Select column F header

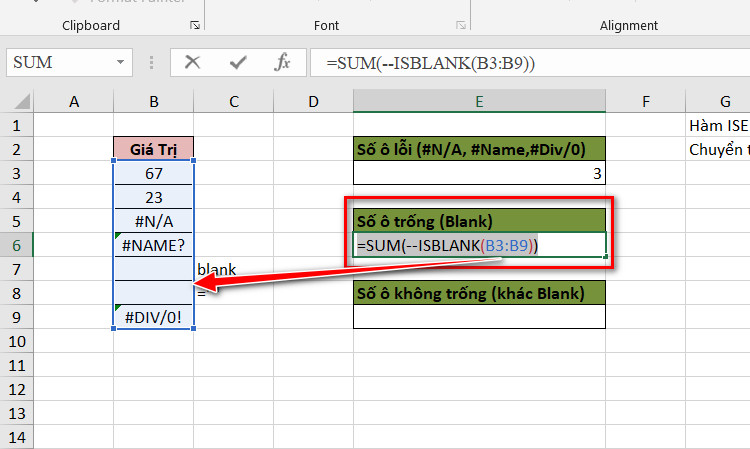click(x=646, y=101)
